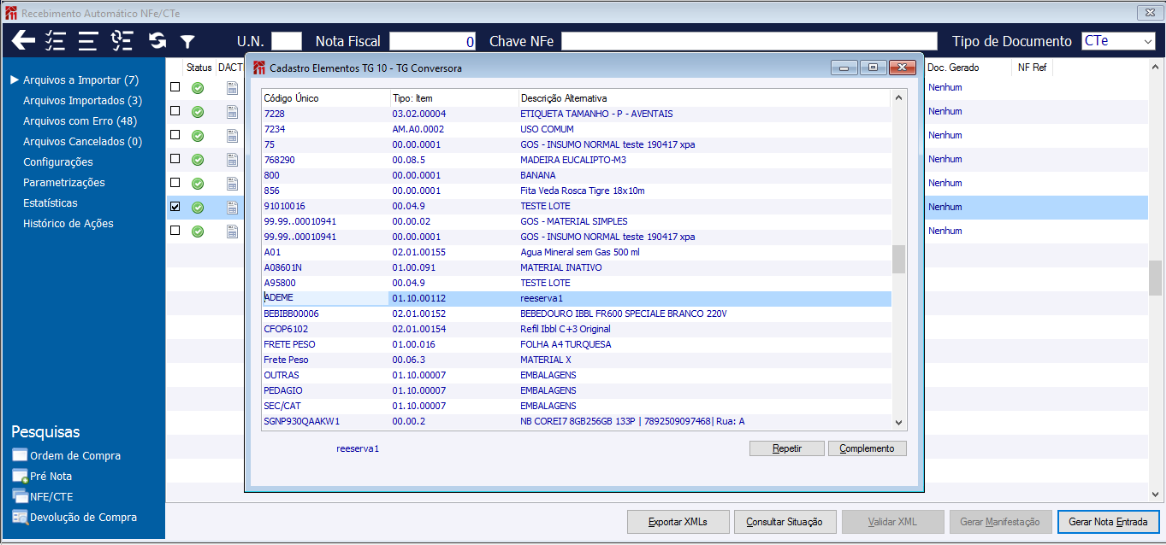Click the refresh arrows toolbar icon

pyautogui.click(x=157, y=40)
